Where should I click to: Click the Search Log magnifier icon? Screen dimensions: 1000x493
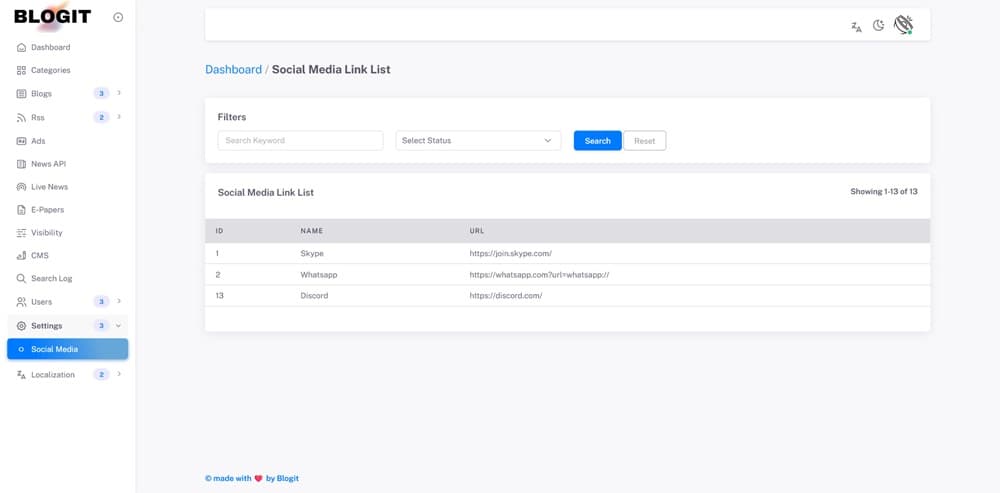pos(21,279)
